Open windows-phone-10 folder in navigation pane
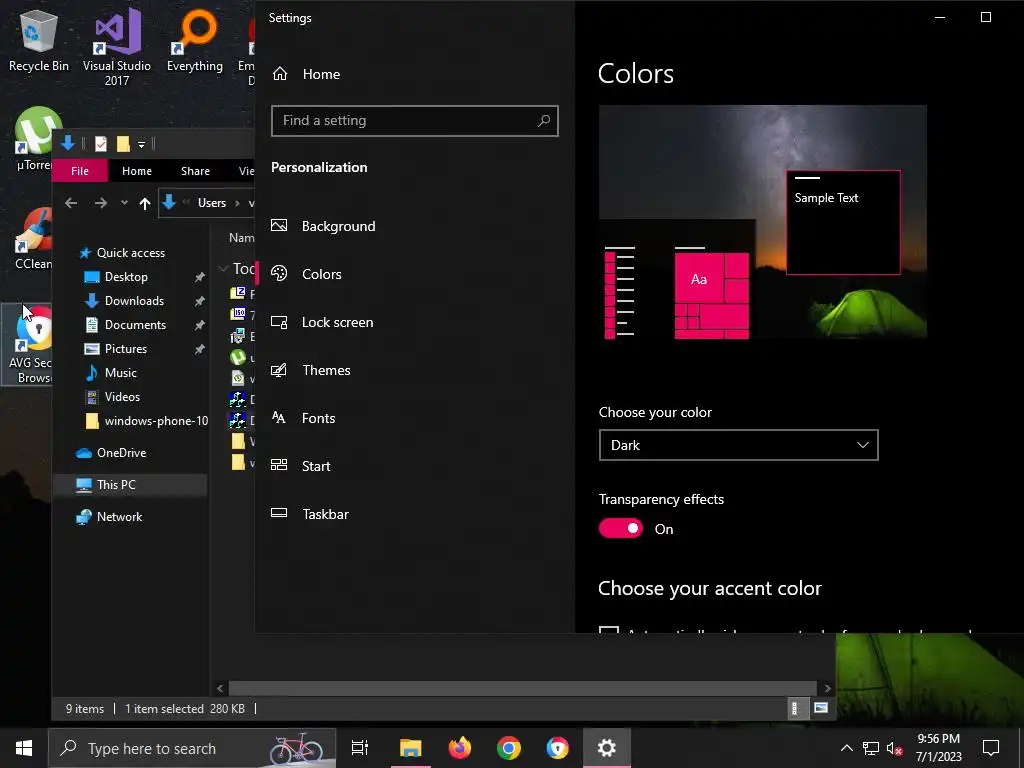Screen dimensions: 1024x768 click(146, 421)
